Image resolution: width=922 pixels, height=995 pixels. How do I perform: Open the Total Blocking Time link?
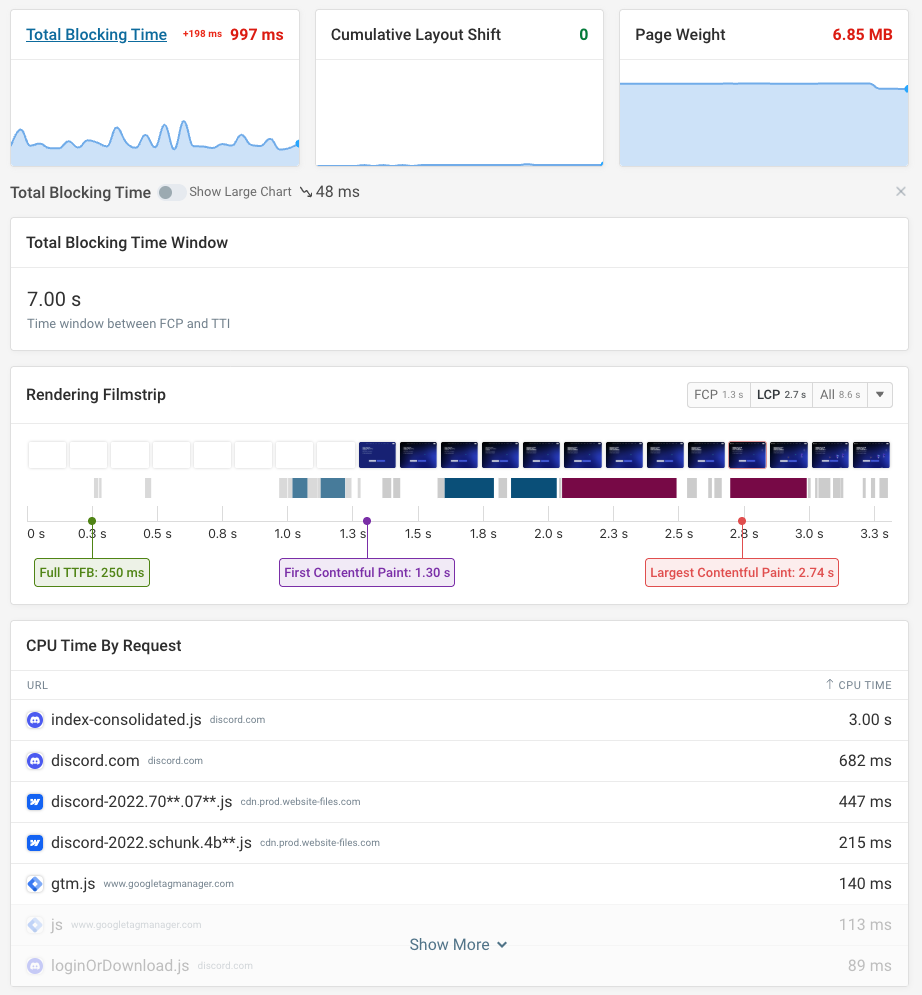coord(96,34)
